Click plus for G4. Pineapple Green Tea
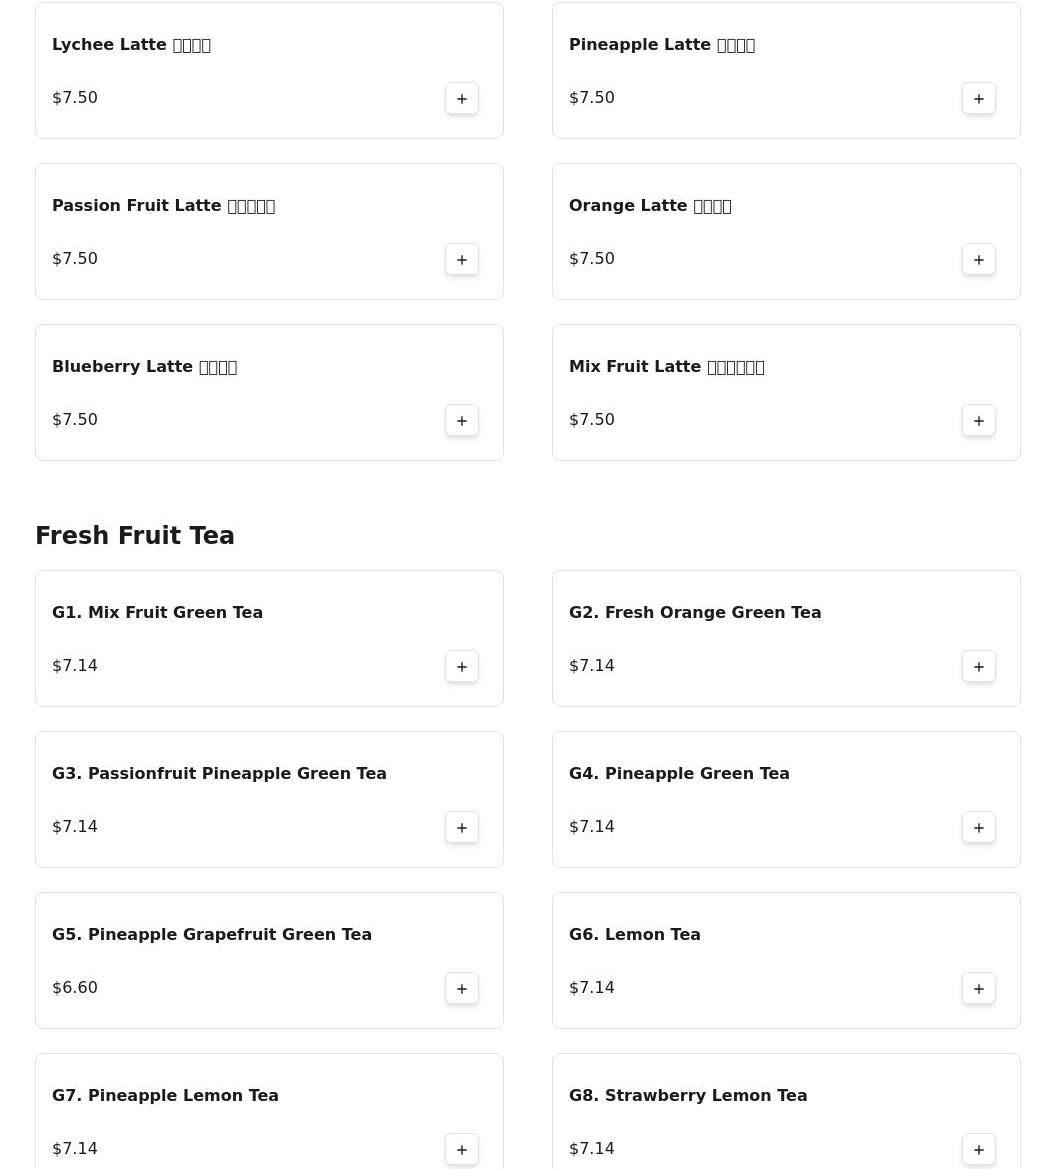The width and height of the screenshot is (1050, 1169). (979, 828)
